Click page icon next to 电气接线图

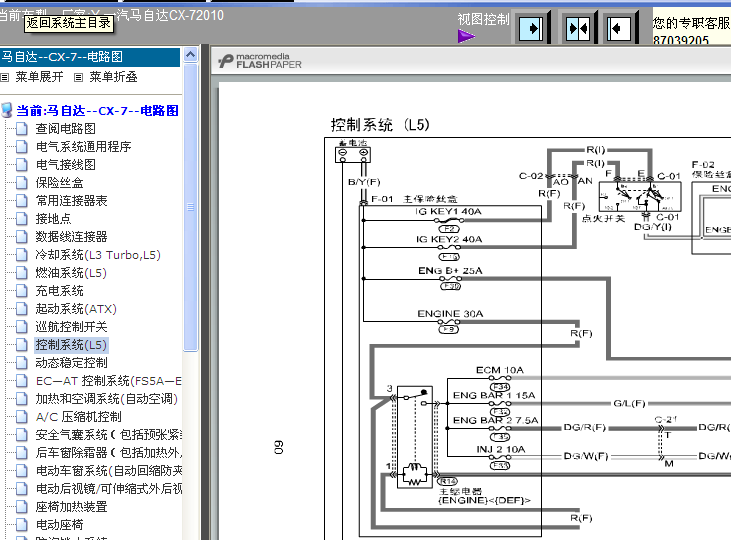tap(22, 165)
